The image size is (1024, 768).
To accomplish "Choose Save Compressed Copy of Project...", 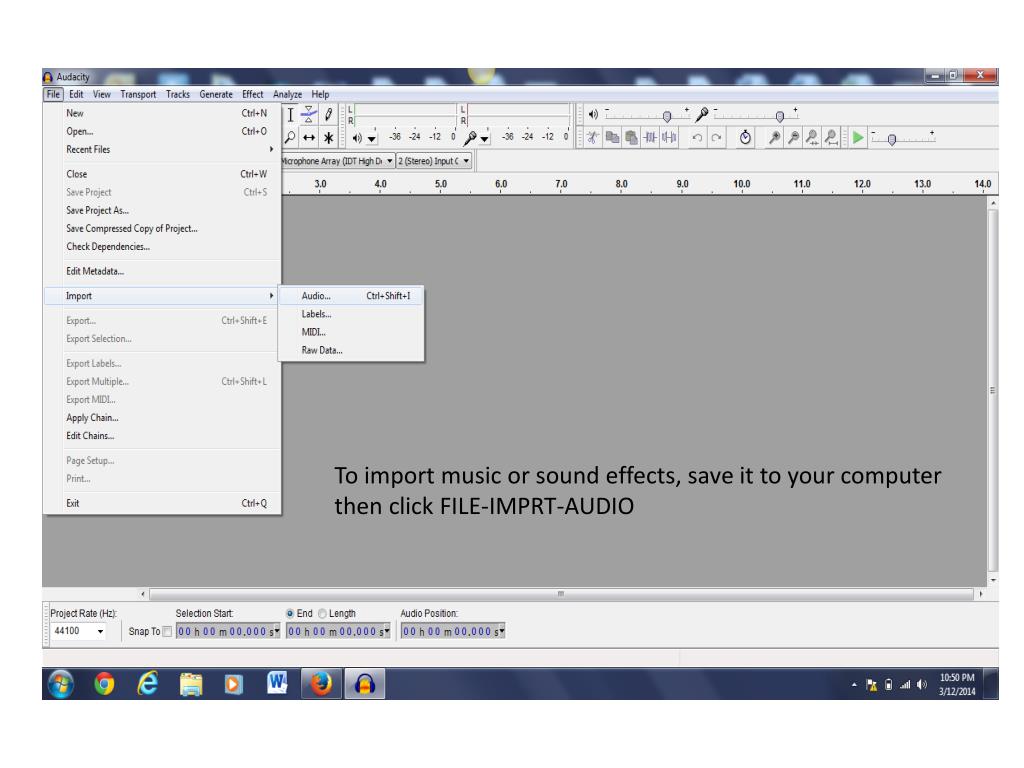I will (x=162, y=229).
